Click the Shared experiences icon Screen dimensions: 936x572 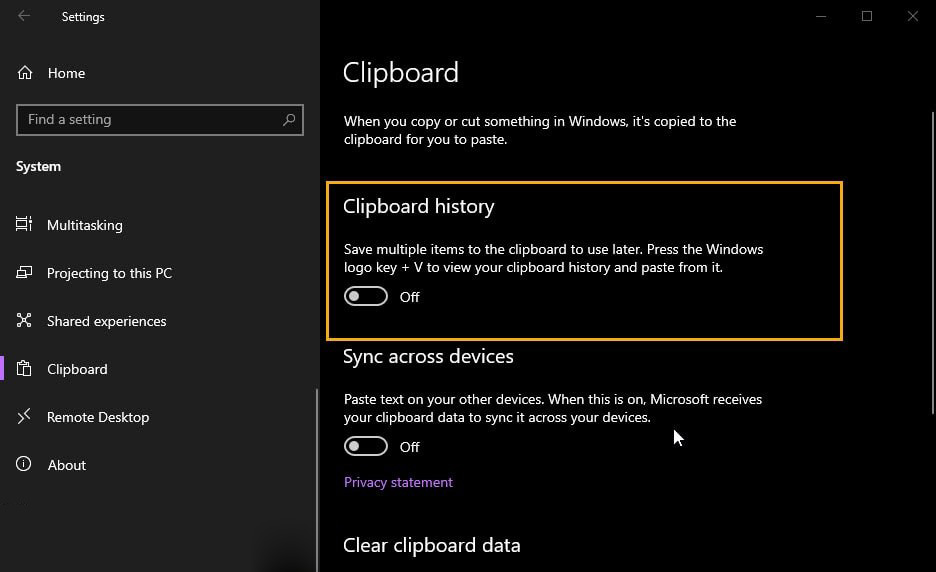pyautogui.click(x=24, y=320)
